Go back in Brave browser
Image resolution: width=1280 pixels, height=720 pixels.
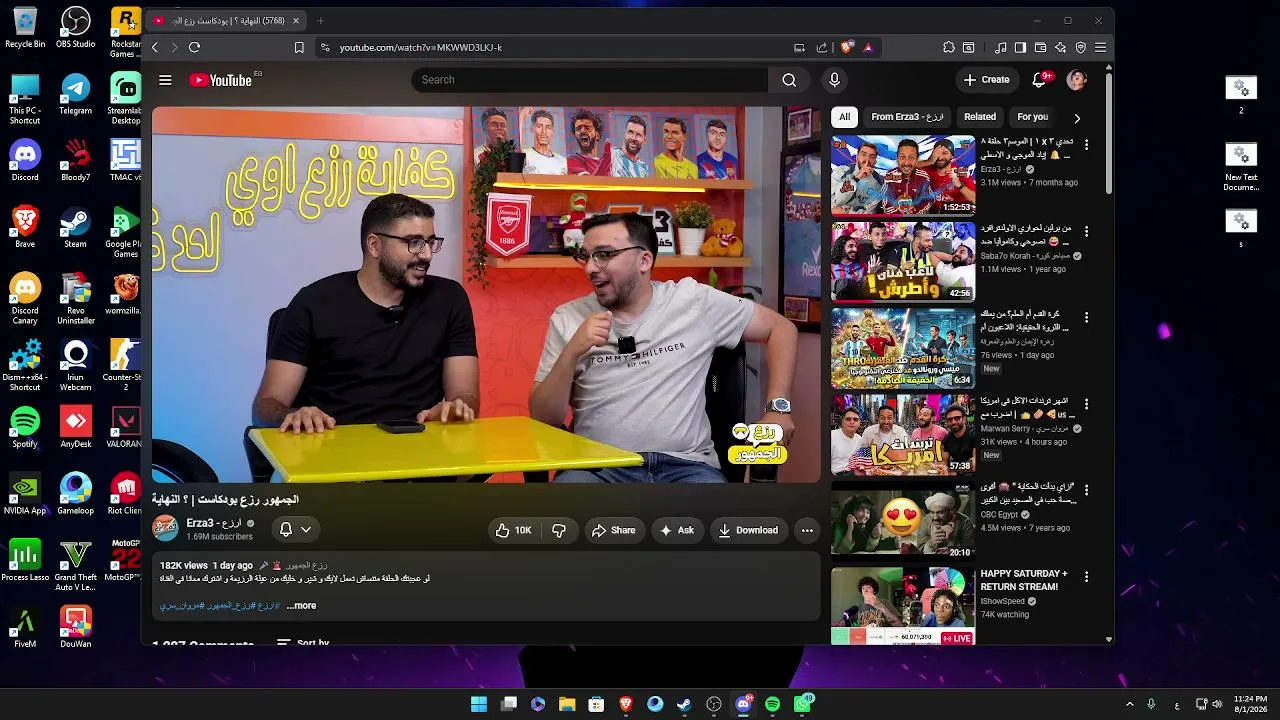154,47
